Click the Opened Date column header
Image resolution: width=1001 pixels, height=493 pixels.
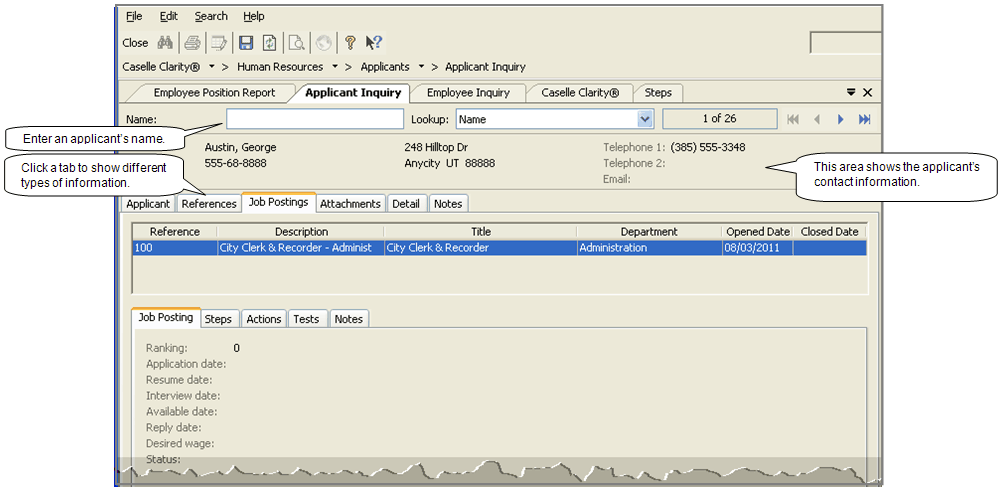pos(757,232)
